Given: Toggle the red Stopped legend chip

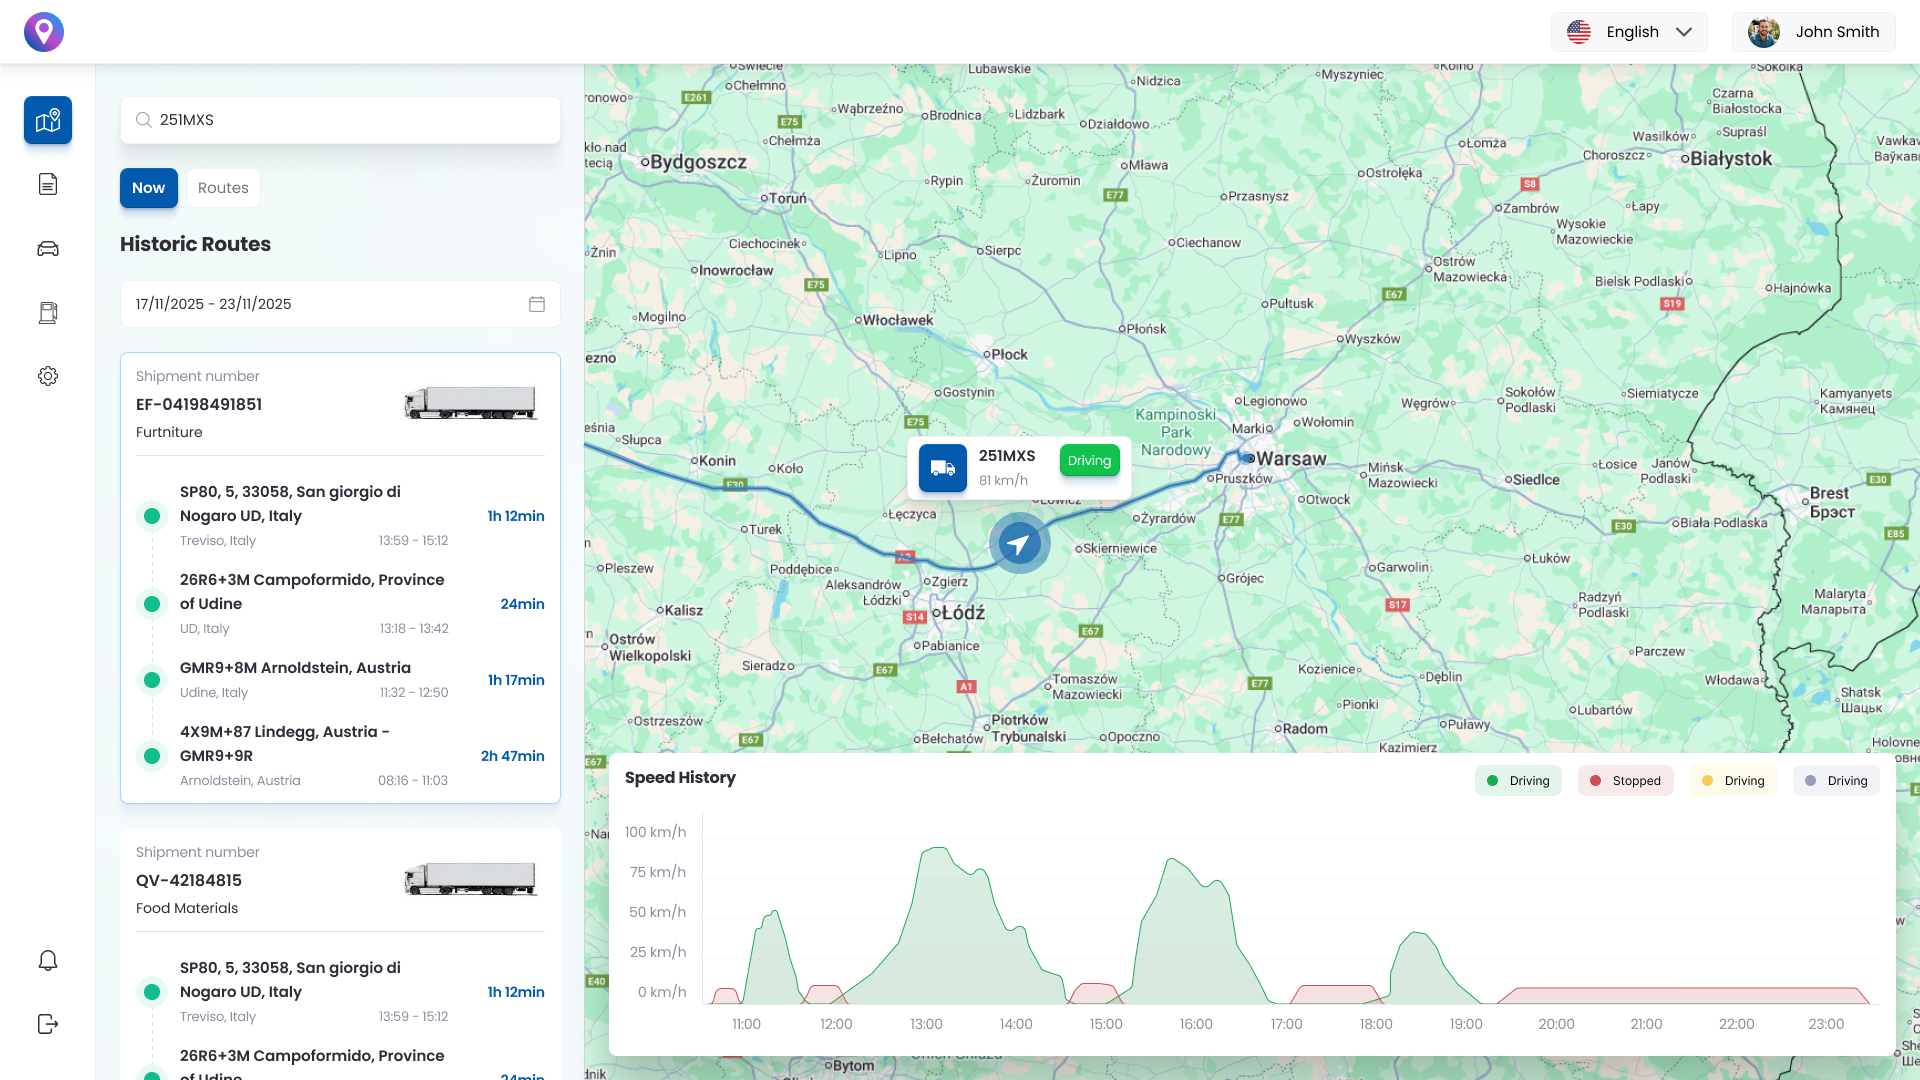Looking at the screenshot, I should pos(1625,781).
